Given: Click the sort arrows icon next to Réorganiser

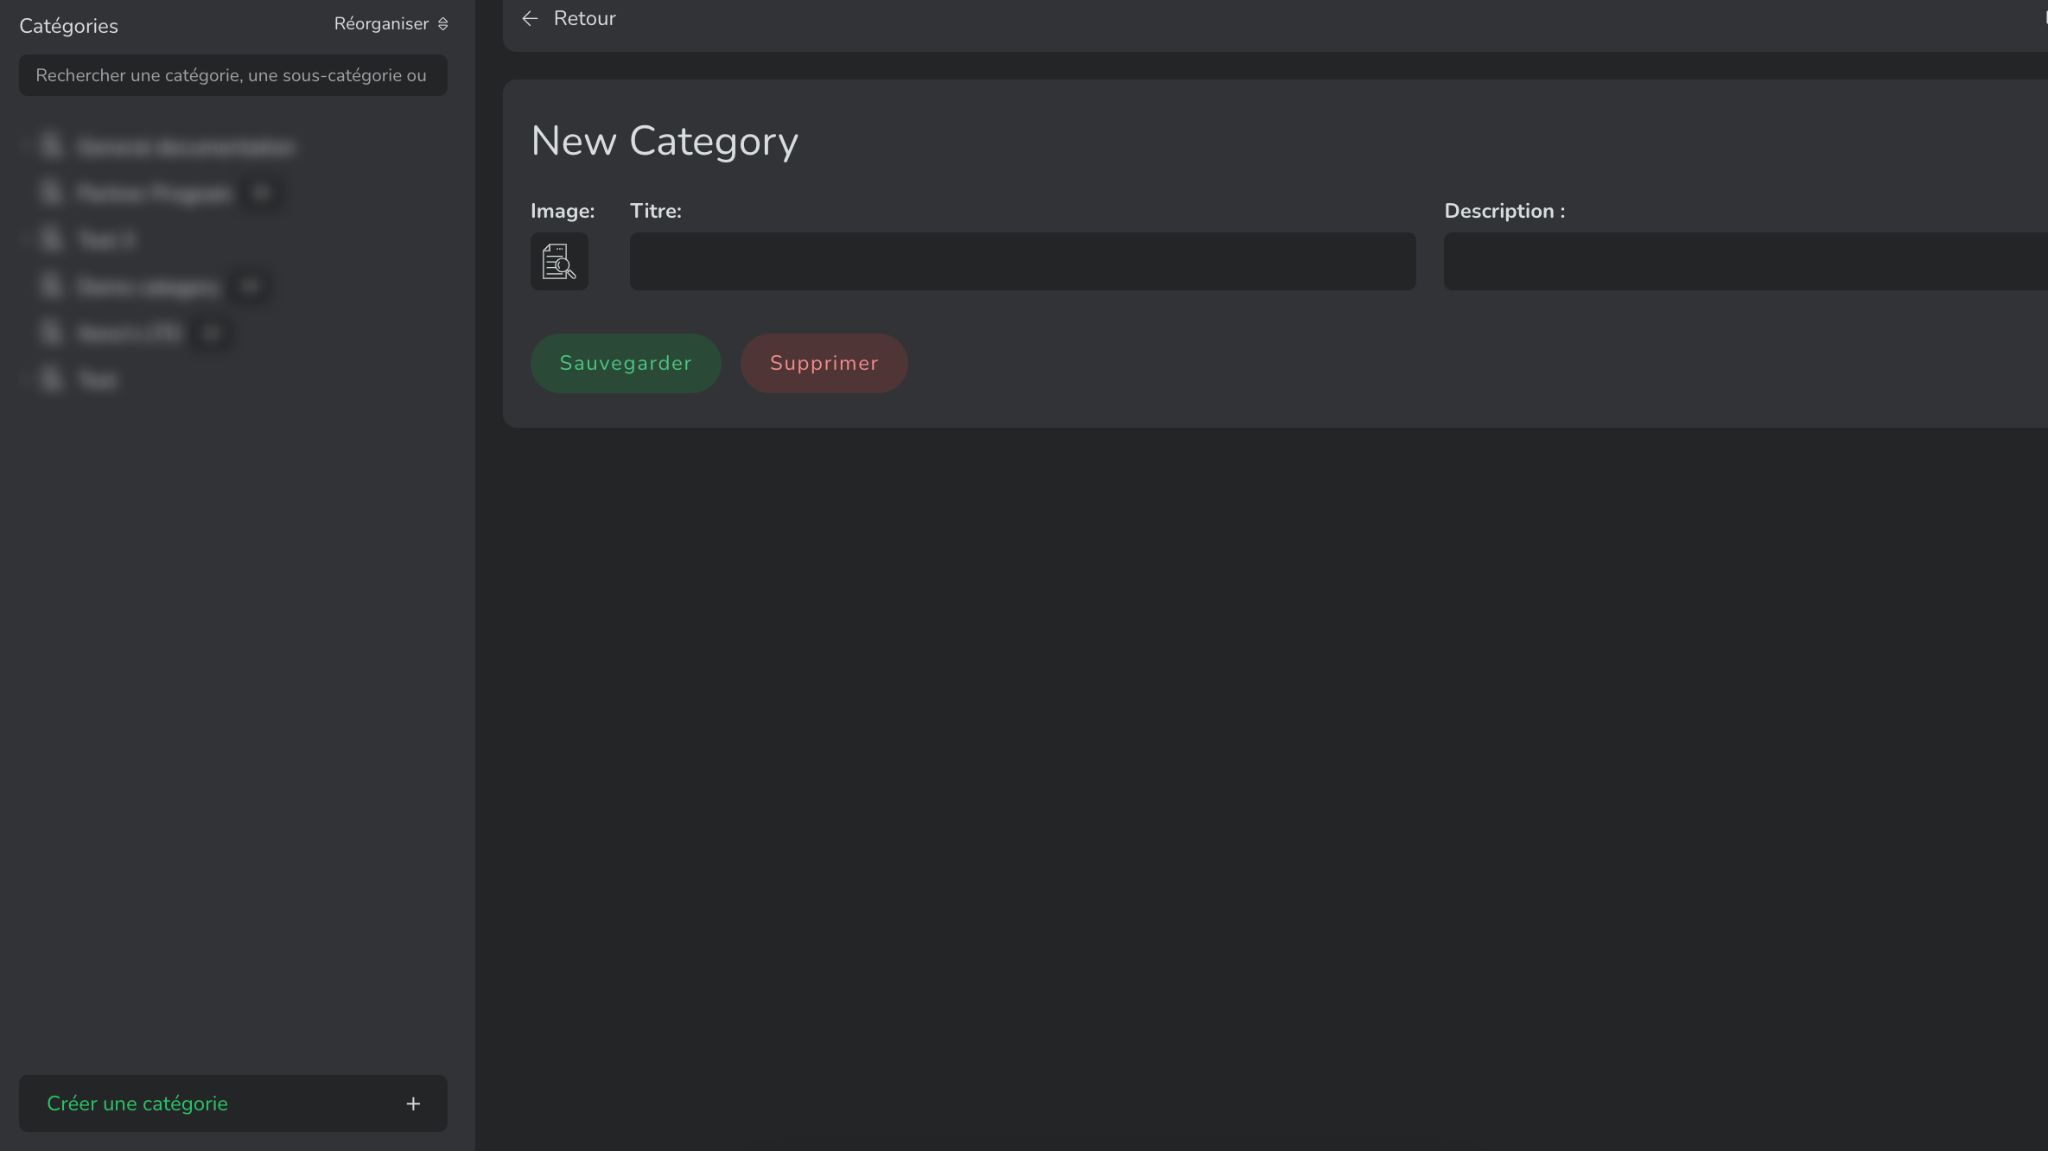Looking at the screenshot, I should [x=443, y=23].
